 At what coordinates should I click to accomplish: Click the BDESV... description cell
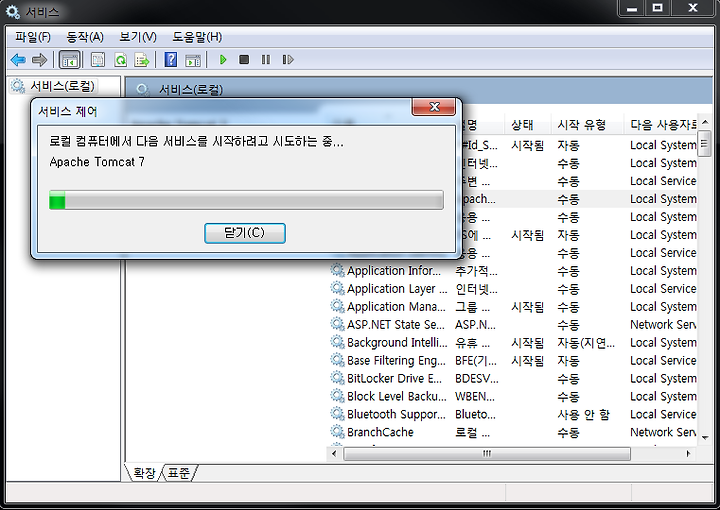[x=477, y=378]
